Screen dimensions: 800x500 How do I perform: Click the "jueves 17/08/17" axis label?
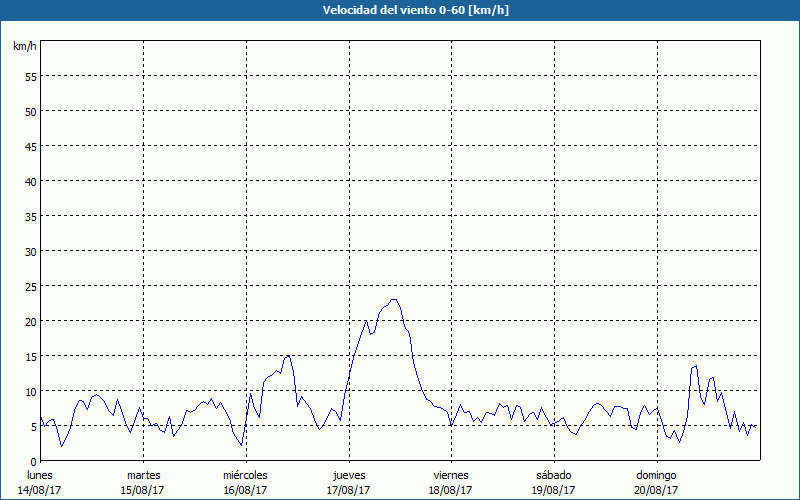tap(348, 482)
